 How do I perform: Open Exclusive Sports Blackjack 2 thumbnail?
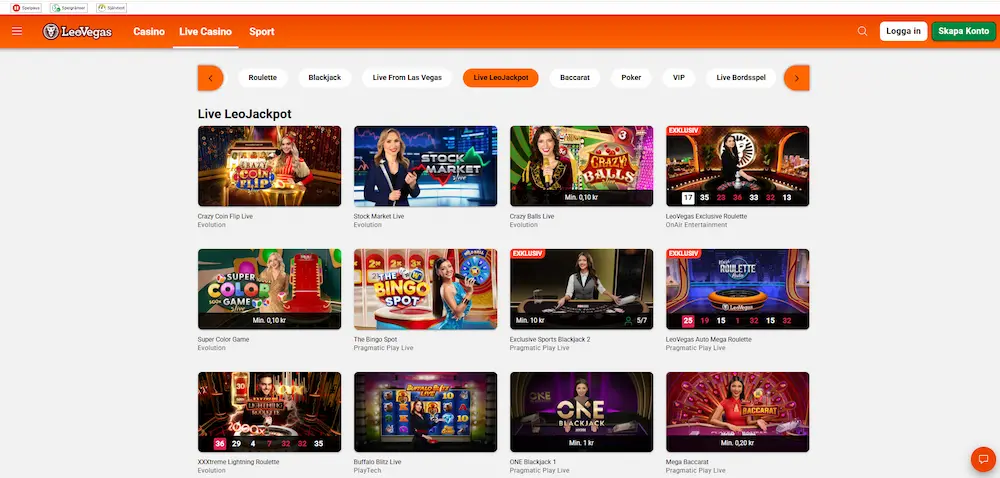point(582,289)
